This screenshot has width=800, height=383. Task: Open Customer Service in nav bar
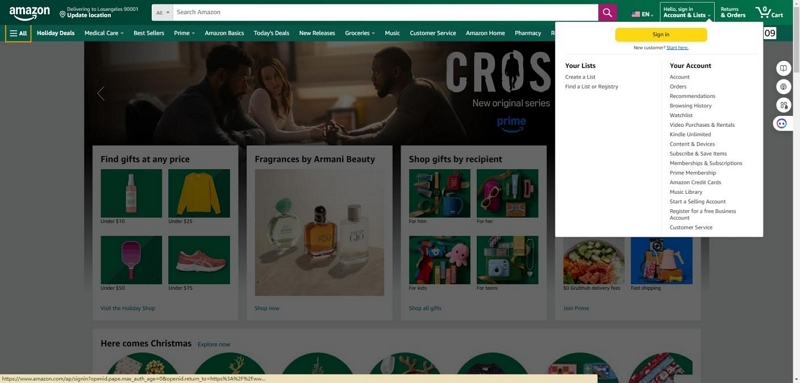433,33
